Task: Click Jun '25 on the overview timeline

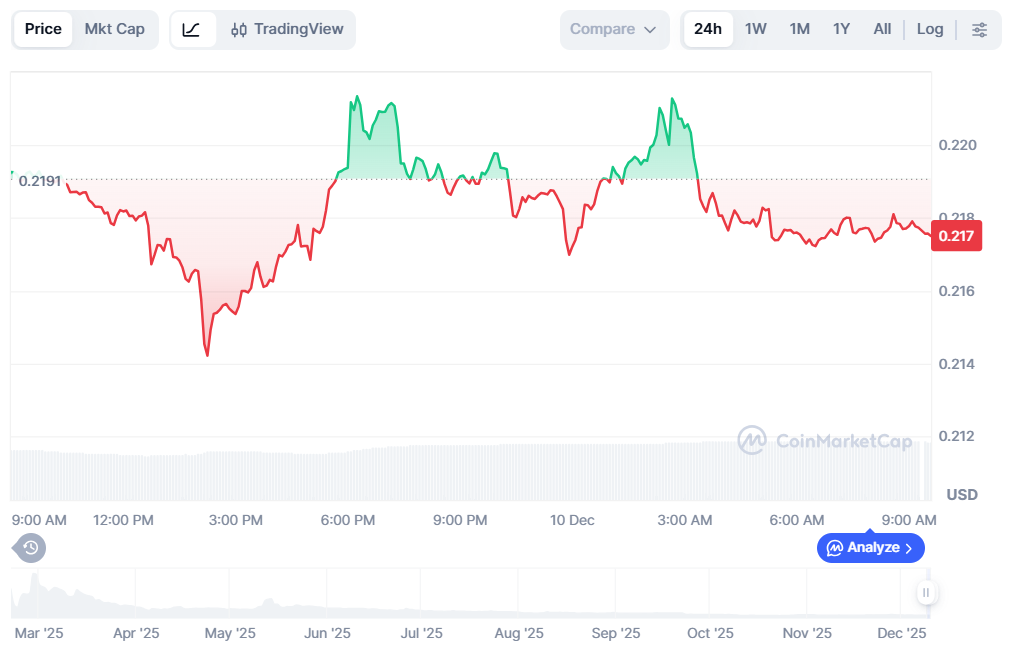Action: 327,633
